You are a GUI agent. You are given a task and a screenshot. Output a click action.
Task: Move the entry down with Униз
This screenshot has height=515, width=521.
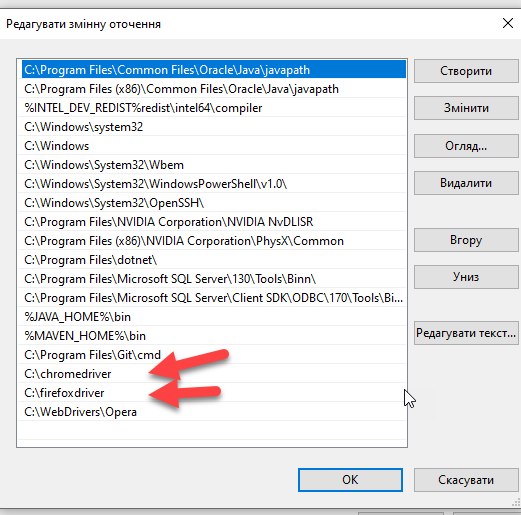point(466,277)
